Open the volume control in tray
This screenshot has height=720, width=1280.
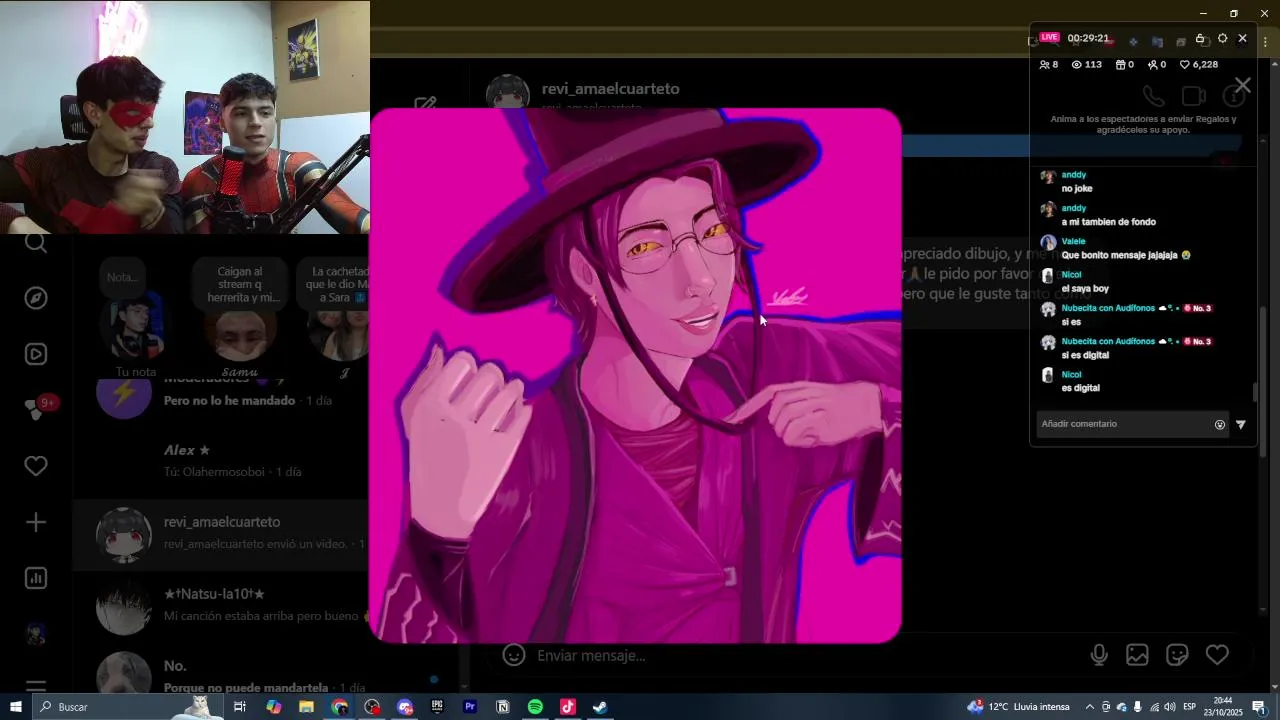(x=1169, y=707)
